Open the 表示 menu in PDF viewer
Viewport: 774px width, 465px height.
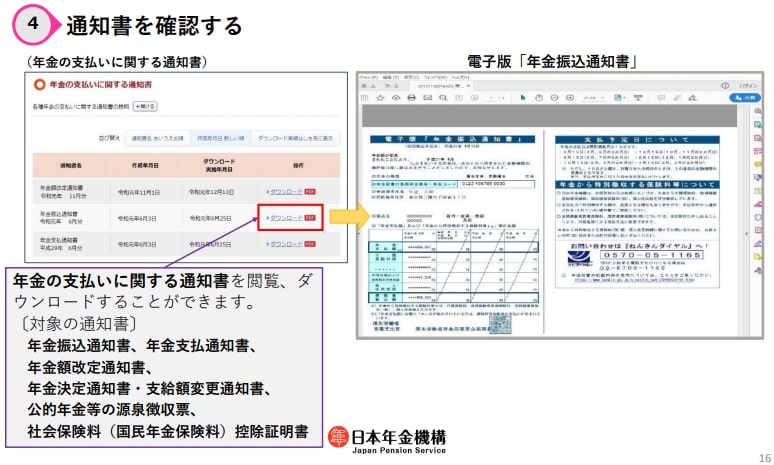coord(411,78)
